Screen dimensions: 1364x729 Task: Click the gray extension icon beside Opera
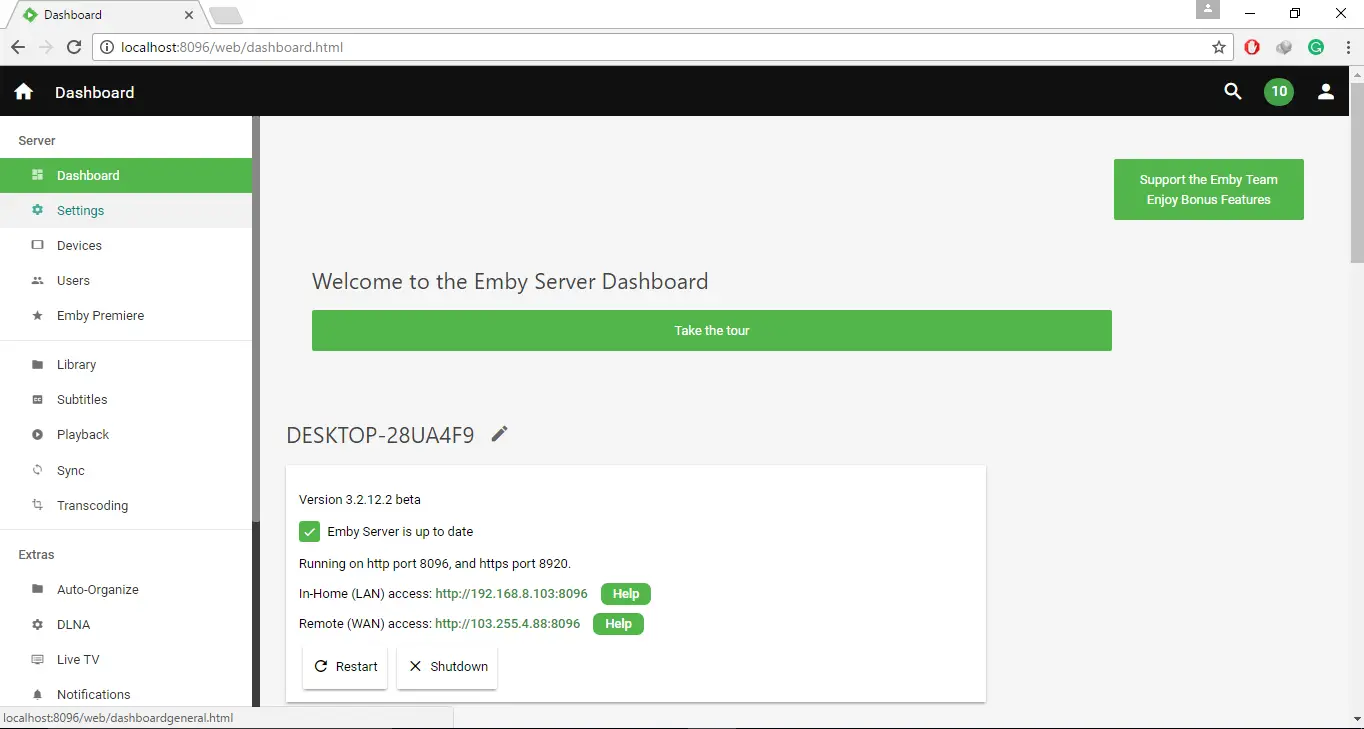point(1284,47)
